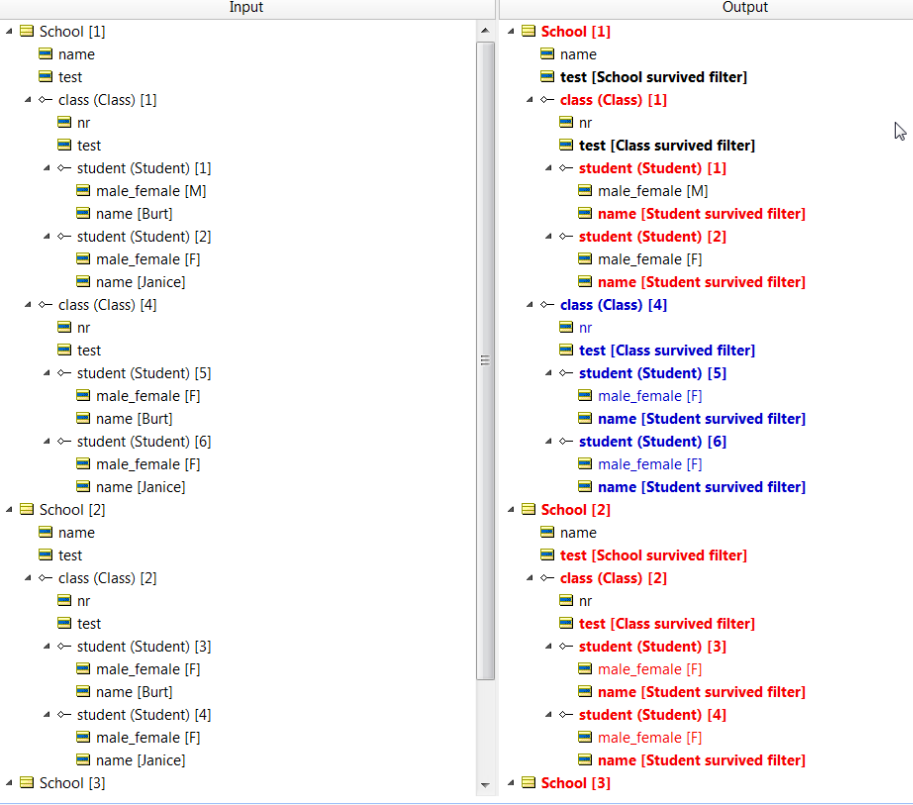Click the class (Class) [2] node icon in Input

point(45,578)
